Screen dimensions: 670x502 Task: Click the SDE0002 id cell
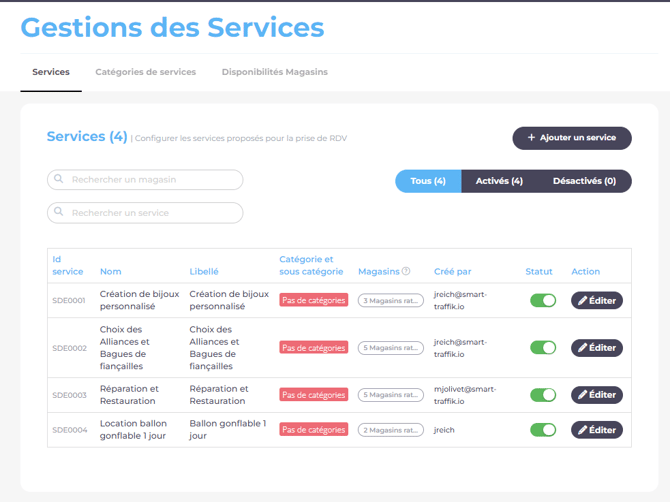point(69,348)
